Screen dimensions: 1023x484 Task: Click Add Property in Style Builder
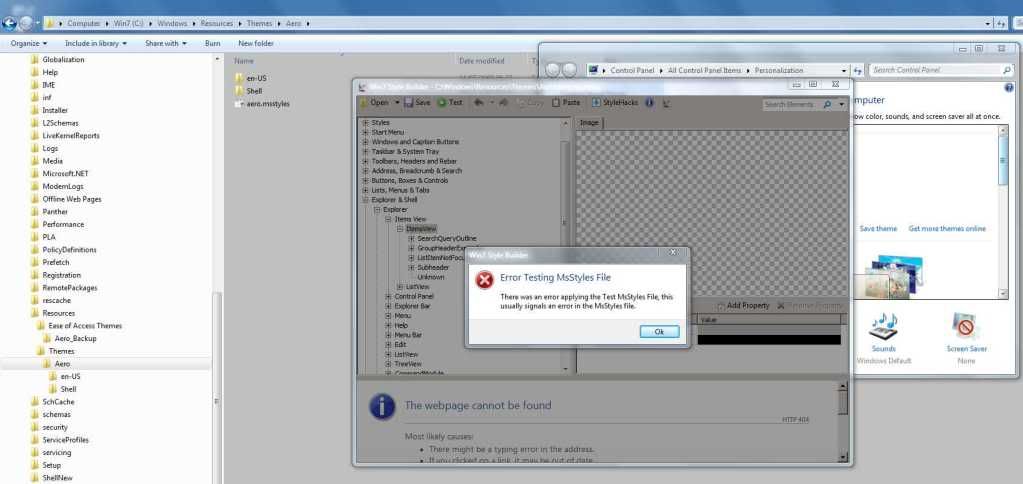pyautogui.click(x=742, y=305)
